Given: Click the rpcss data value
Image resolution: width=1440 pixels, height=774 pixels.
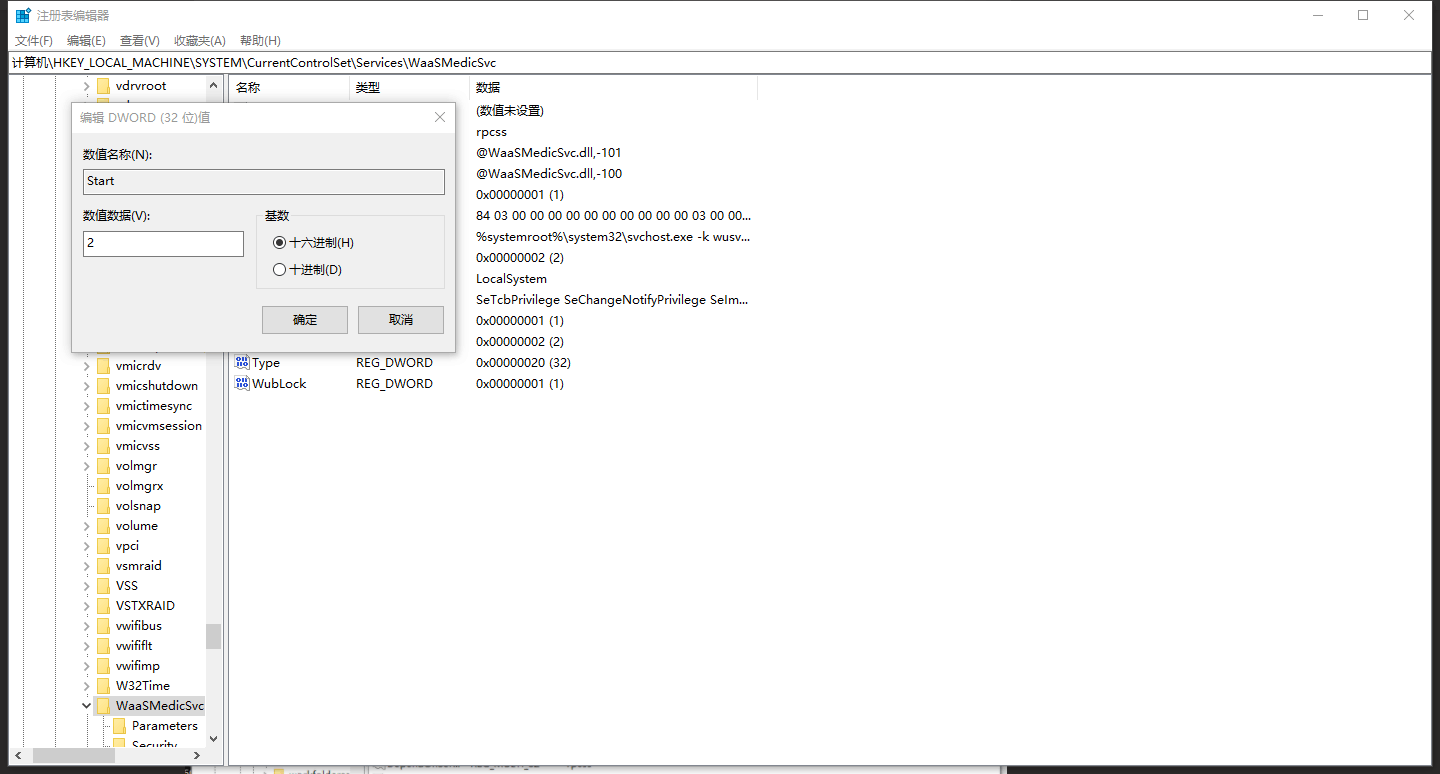Looking at the screenshot, I should [491, 132].
